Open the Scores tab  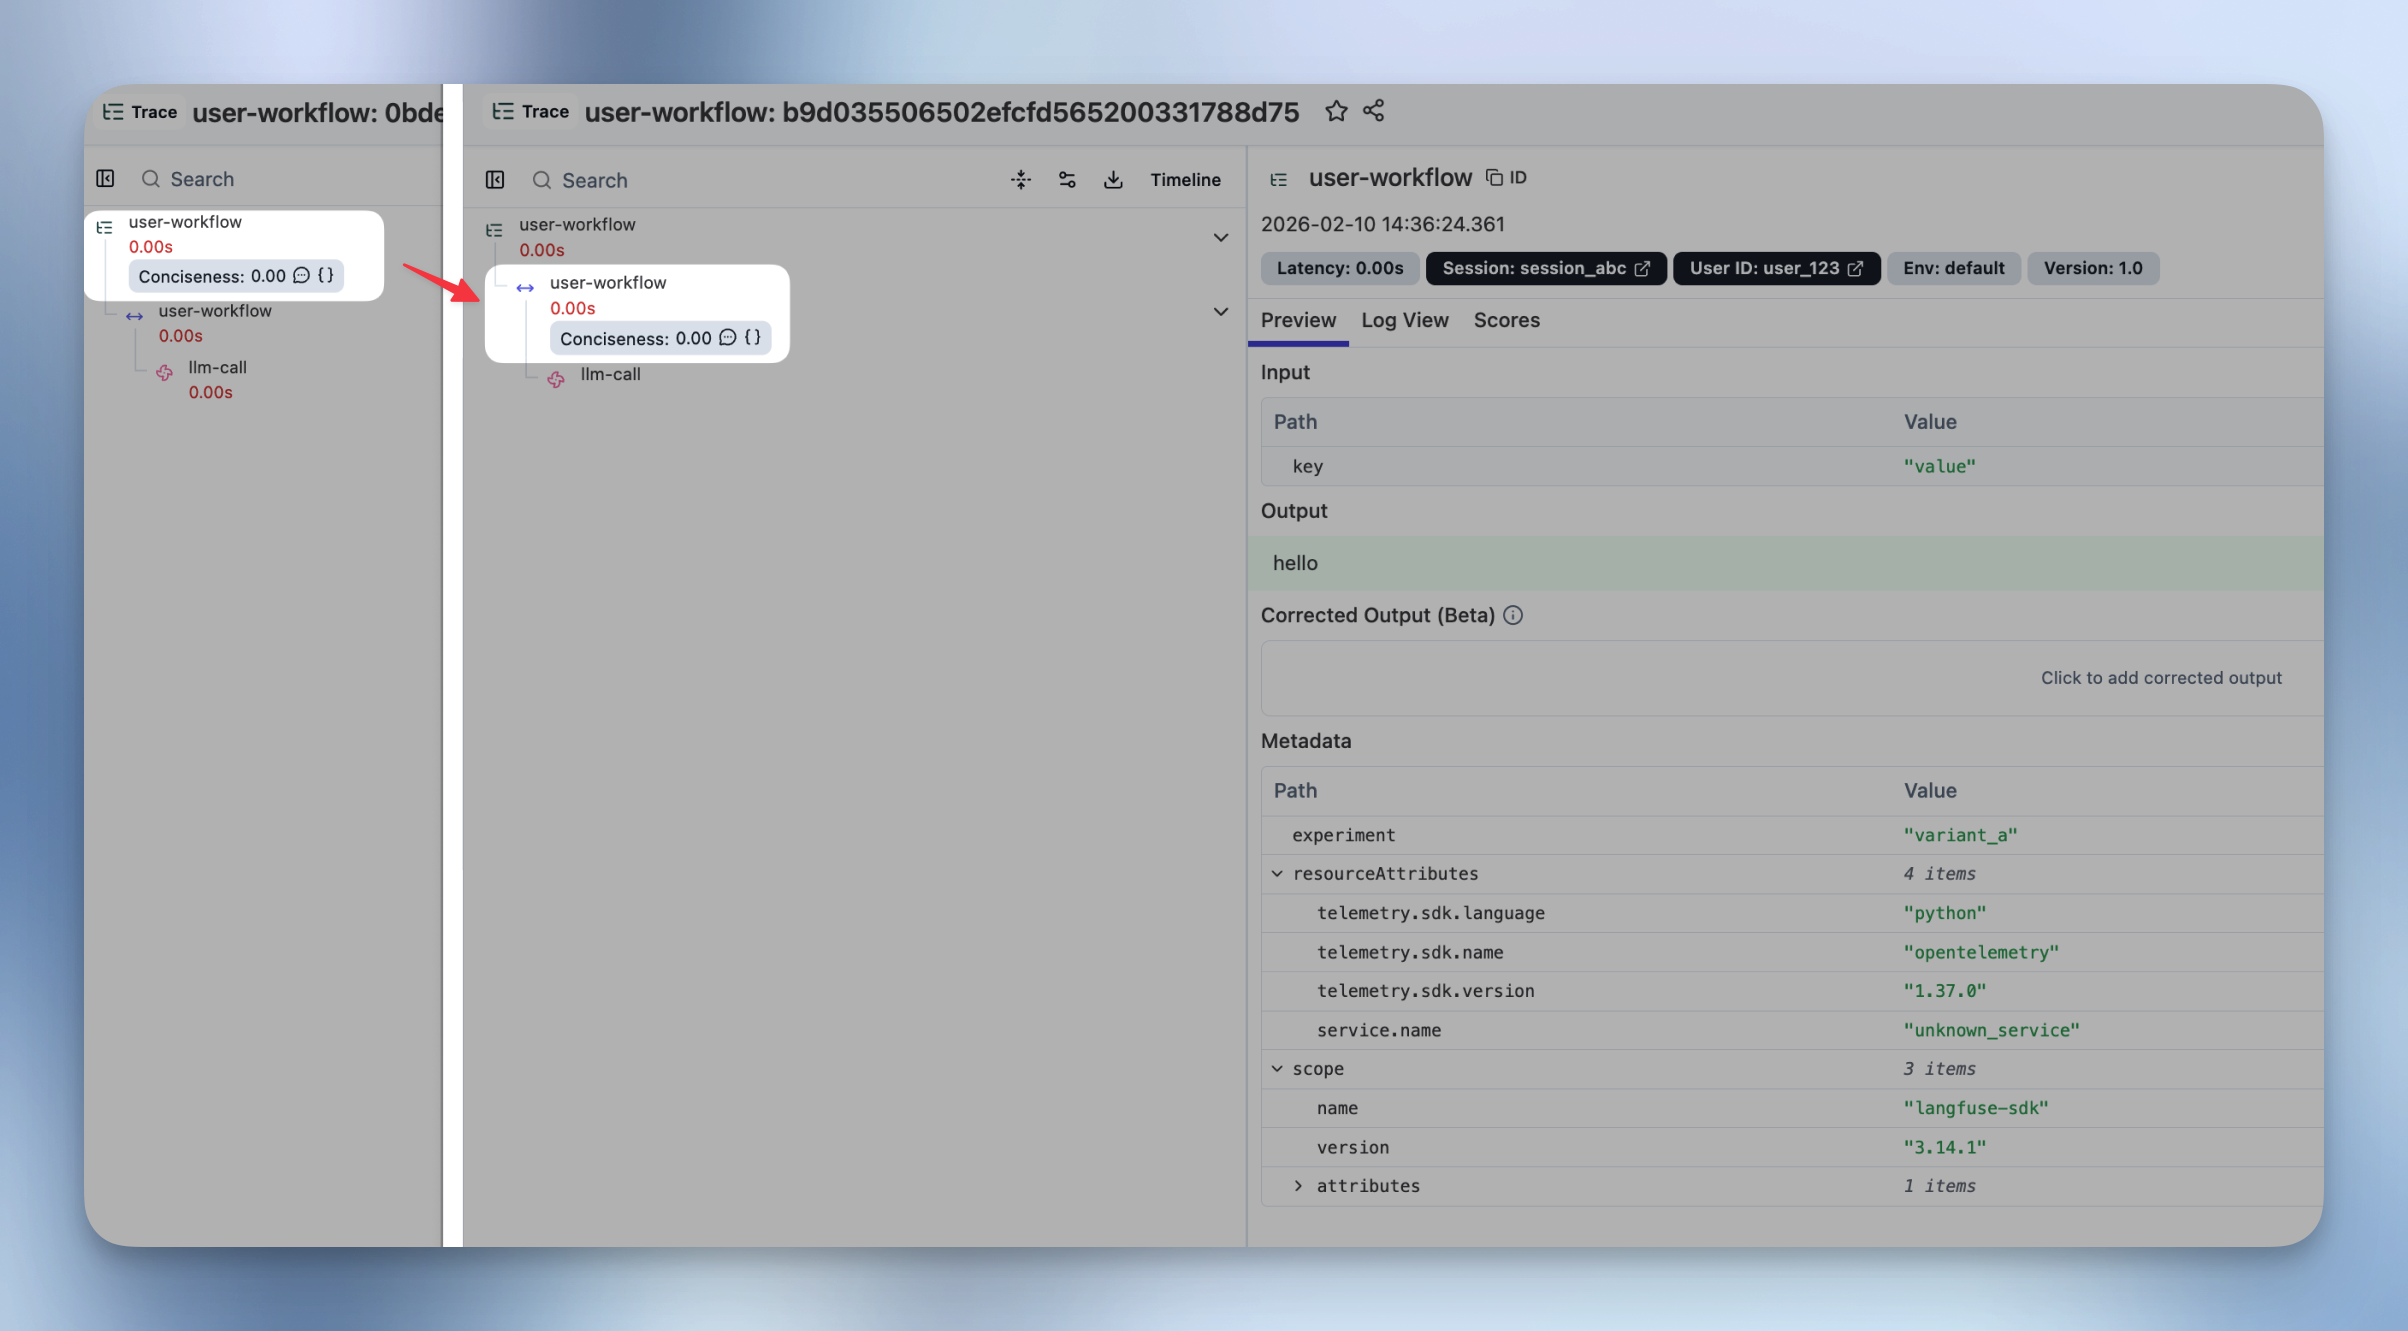click(1506, 320)
